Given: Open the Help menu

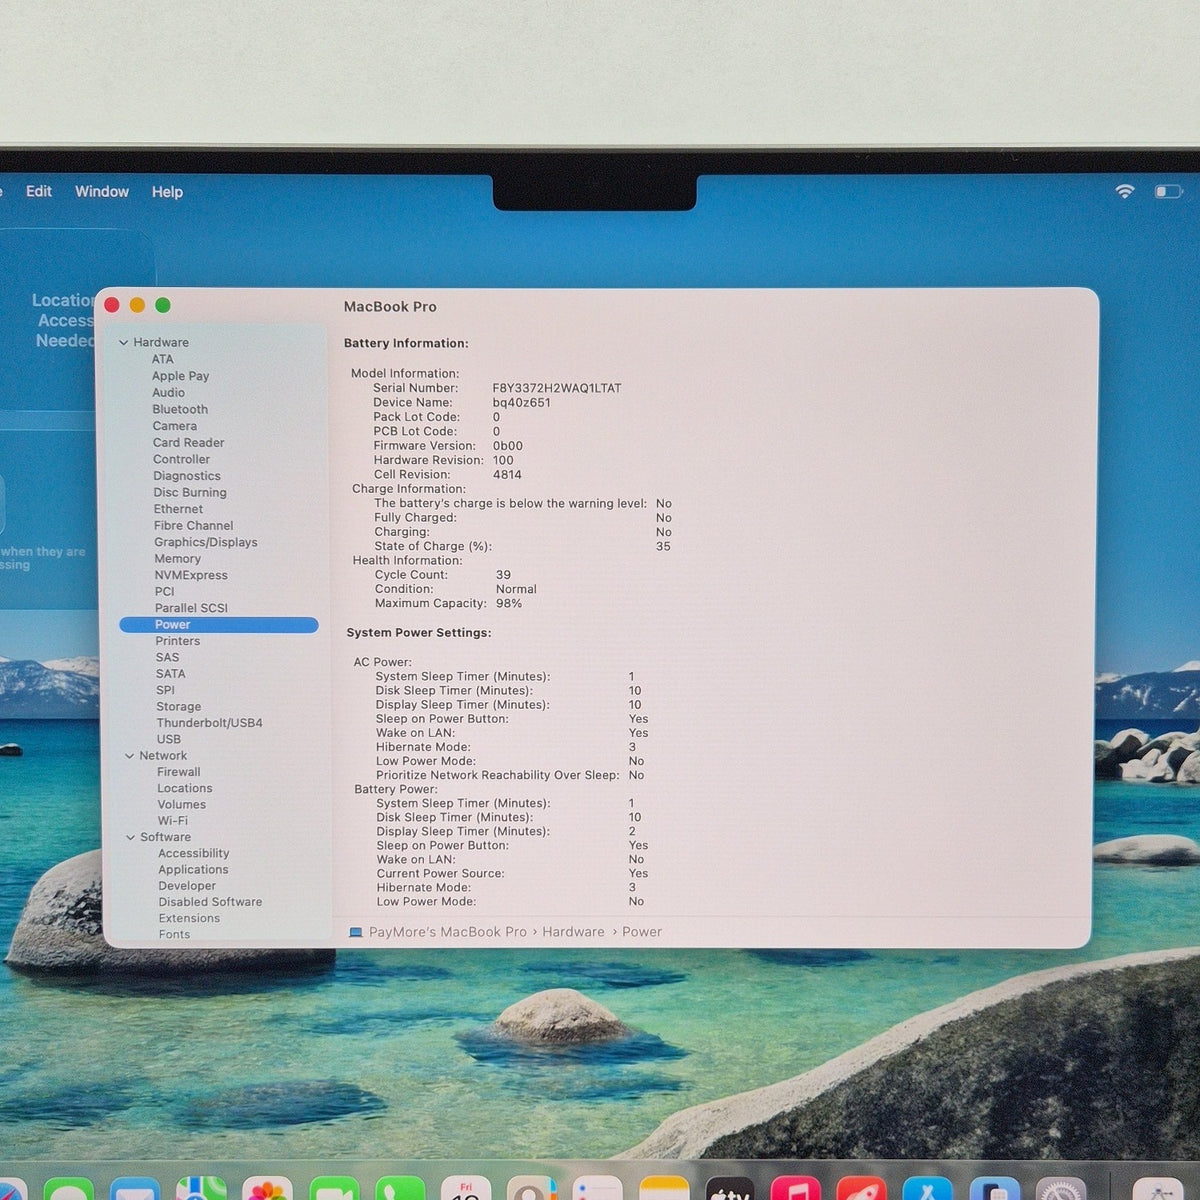Looking at the screenshot, I should coord(167,192).
